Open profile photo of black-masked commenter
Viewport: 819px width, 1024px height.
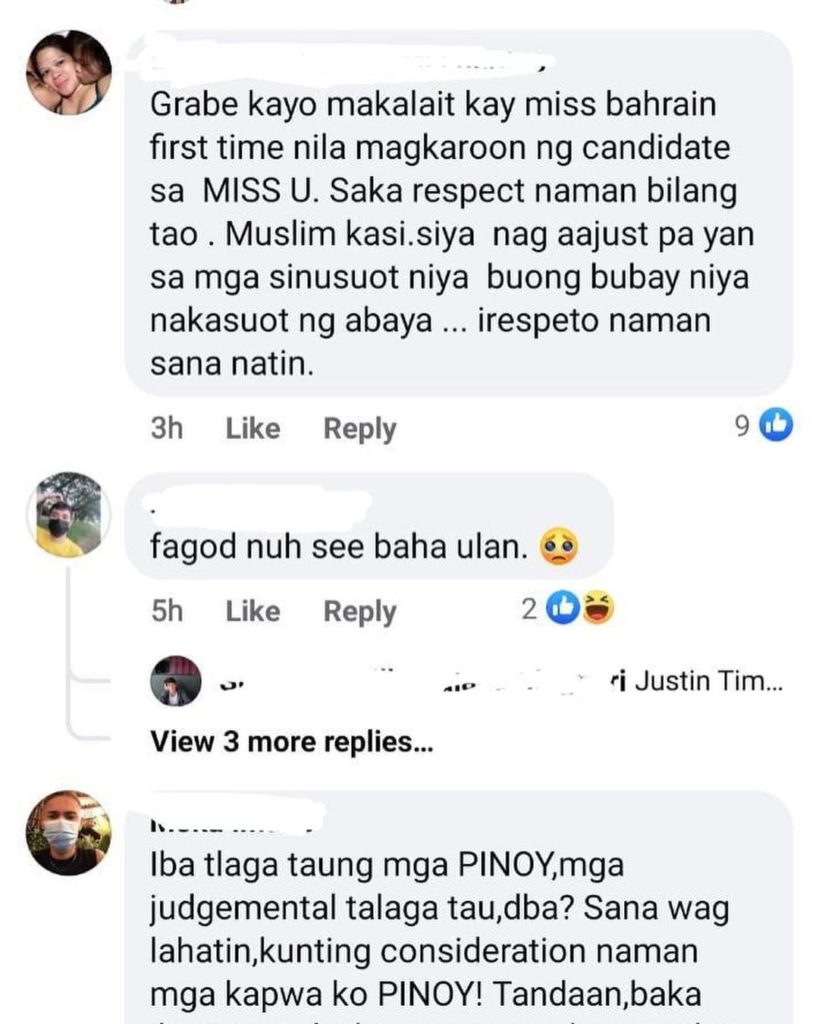[69, 515]
